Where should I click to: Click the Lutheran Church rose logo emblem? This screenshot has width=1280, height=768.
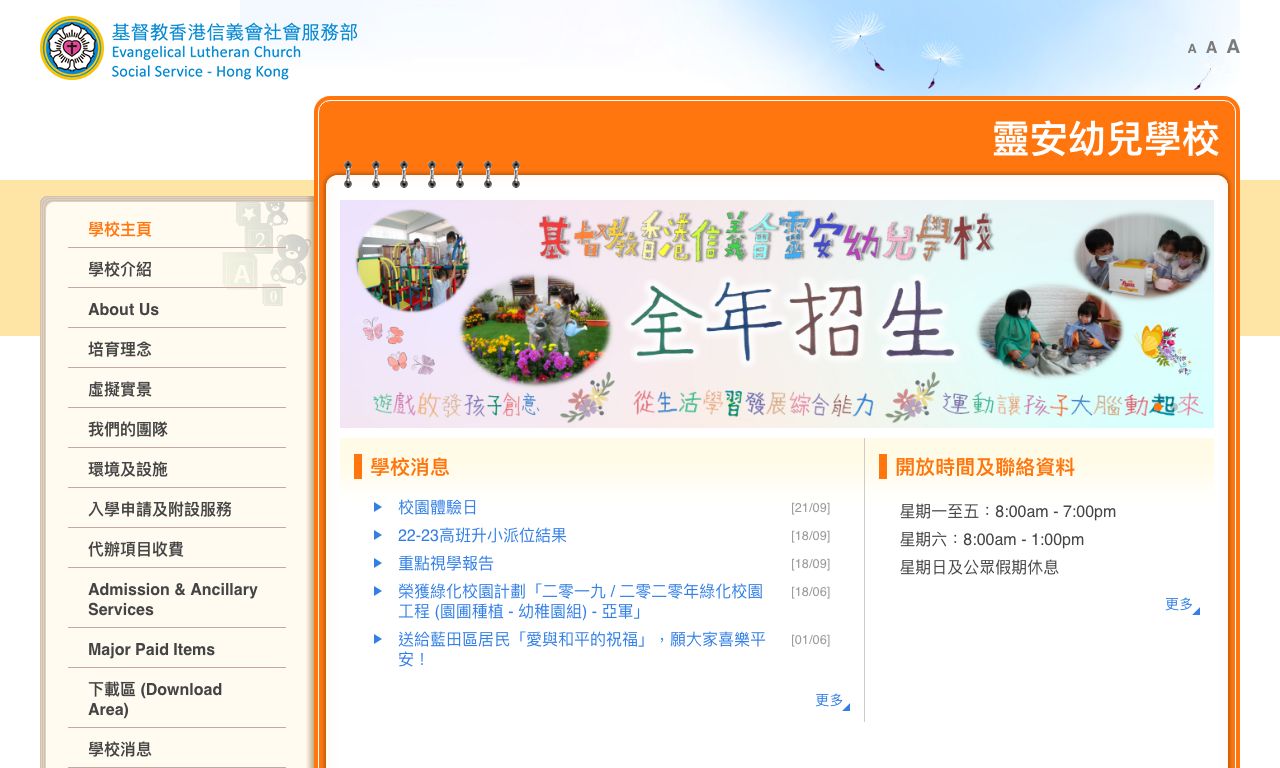pos(72,48)
